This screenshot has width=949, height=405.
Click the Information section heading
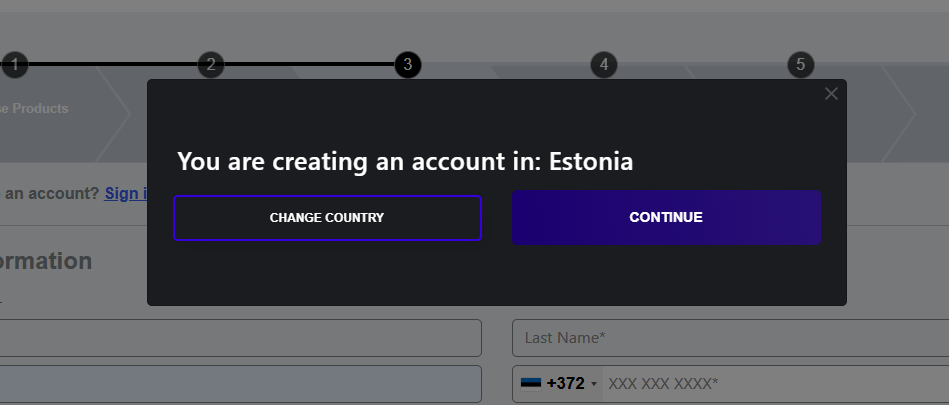(x=46, y=262)
